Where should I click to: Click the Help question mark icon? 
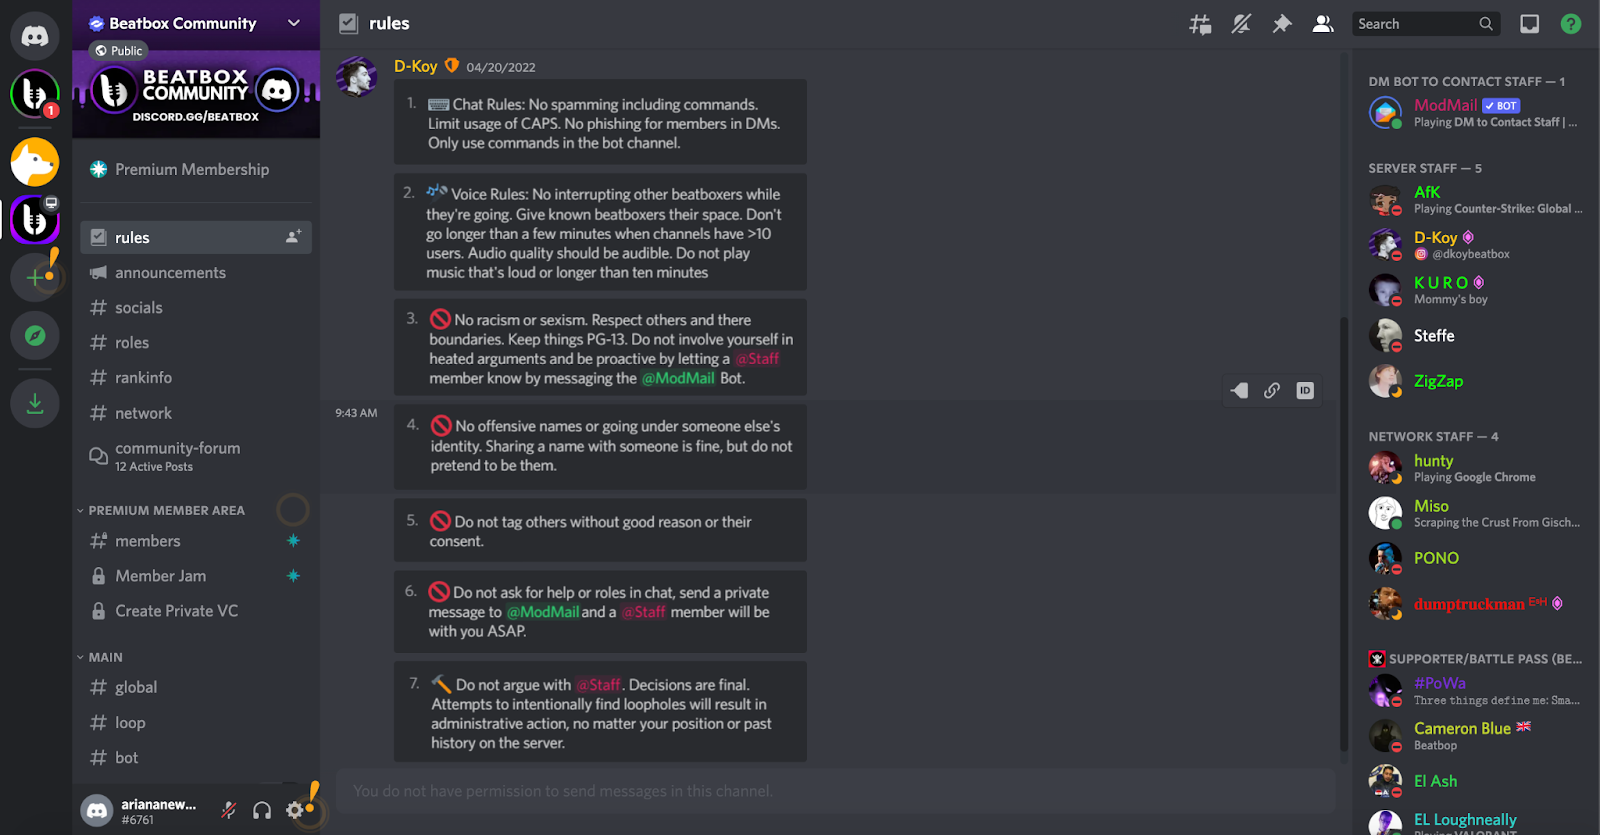[1571, 24]
